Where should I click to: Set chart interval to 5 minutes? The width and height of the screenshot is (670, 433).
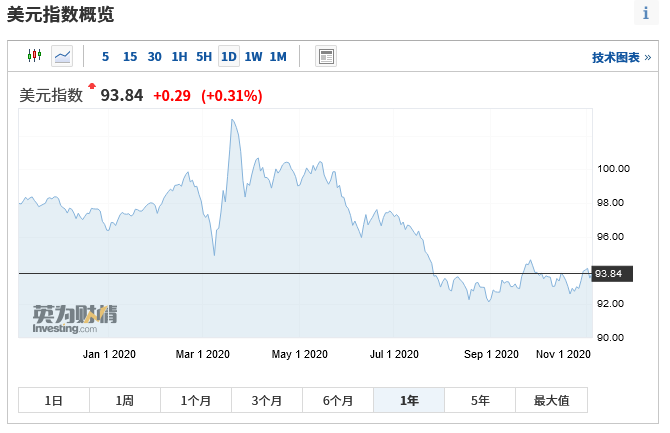click(x=106, y=56)
